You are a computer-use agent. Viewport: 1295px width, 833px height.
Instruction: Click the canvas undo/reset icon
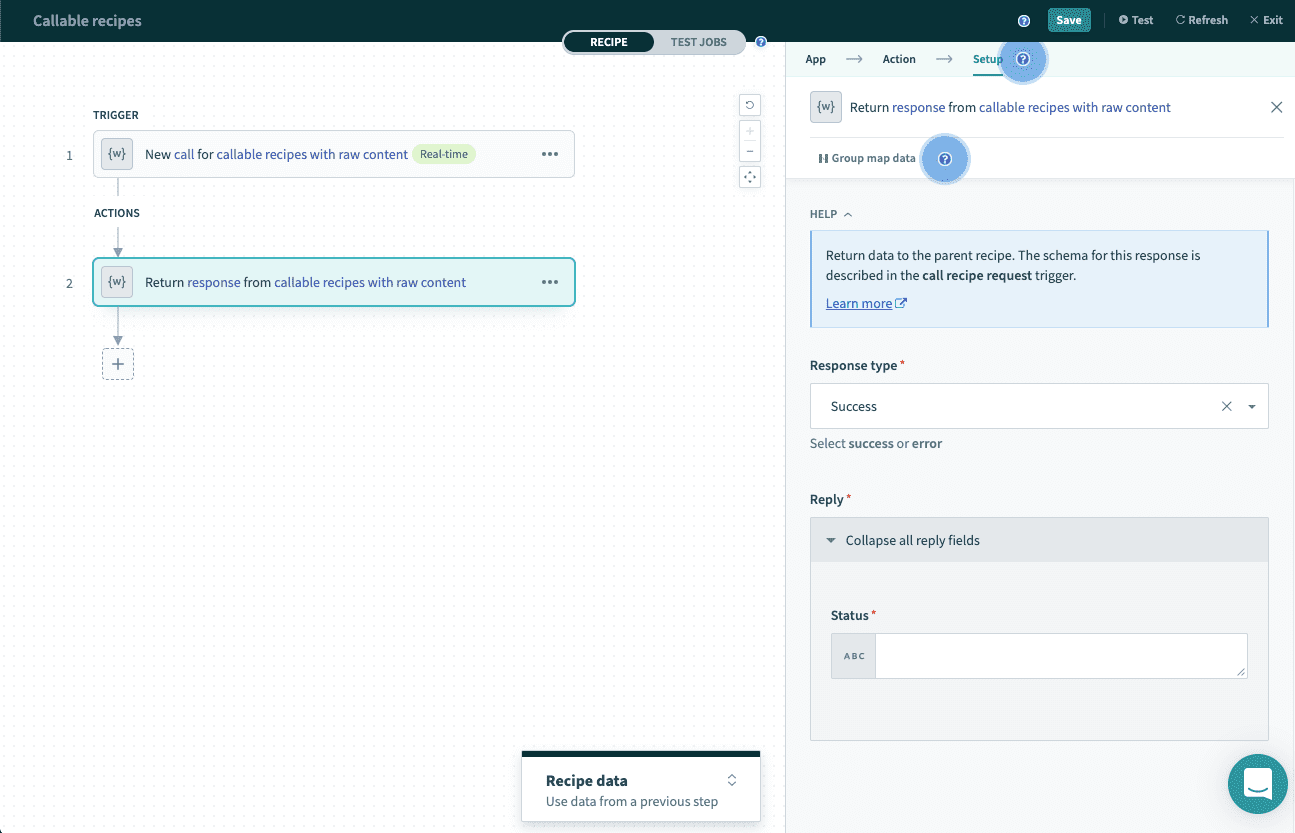pyautogui.click(x=749, y=105)
